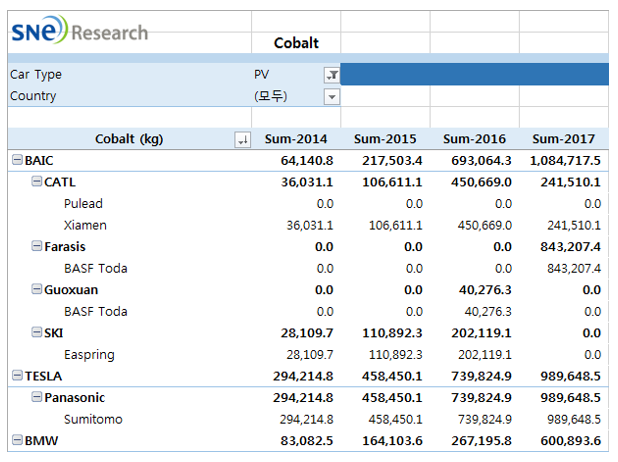The image size is (618, 462).
Task: Select the Guoxuan row label
Action: click(x=71, y=290)
